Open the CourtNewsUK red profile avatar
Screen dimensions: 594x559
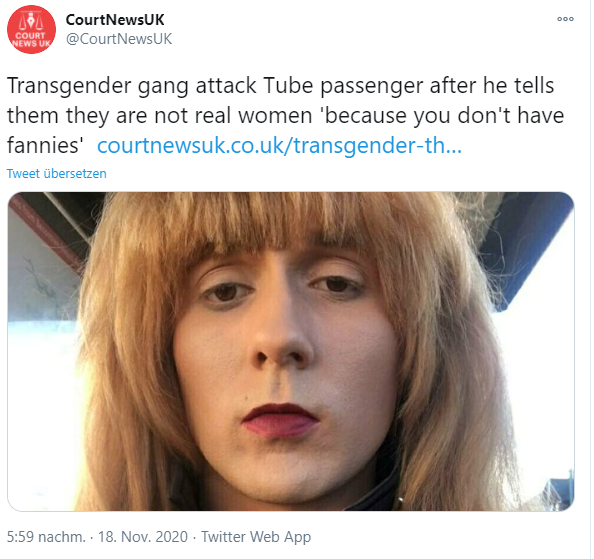pos(31,29)
